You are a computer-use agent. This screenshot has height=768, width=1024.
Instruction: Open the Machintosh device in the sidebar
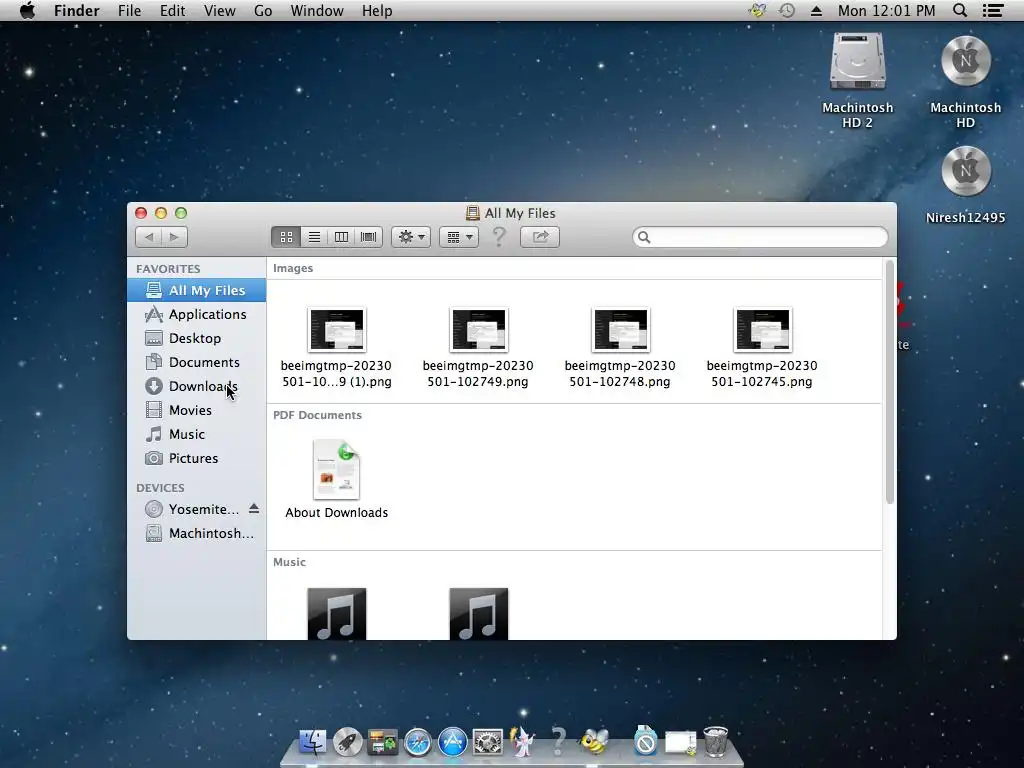196,533
